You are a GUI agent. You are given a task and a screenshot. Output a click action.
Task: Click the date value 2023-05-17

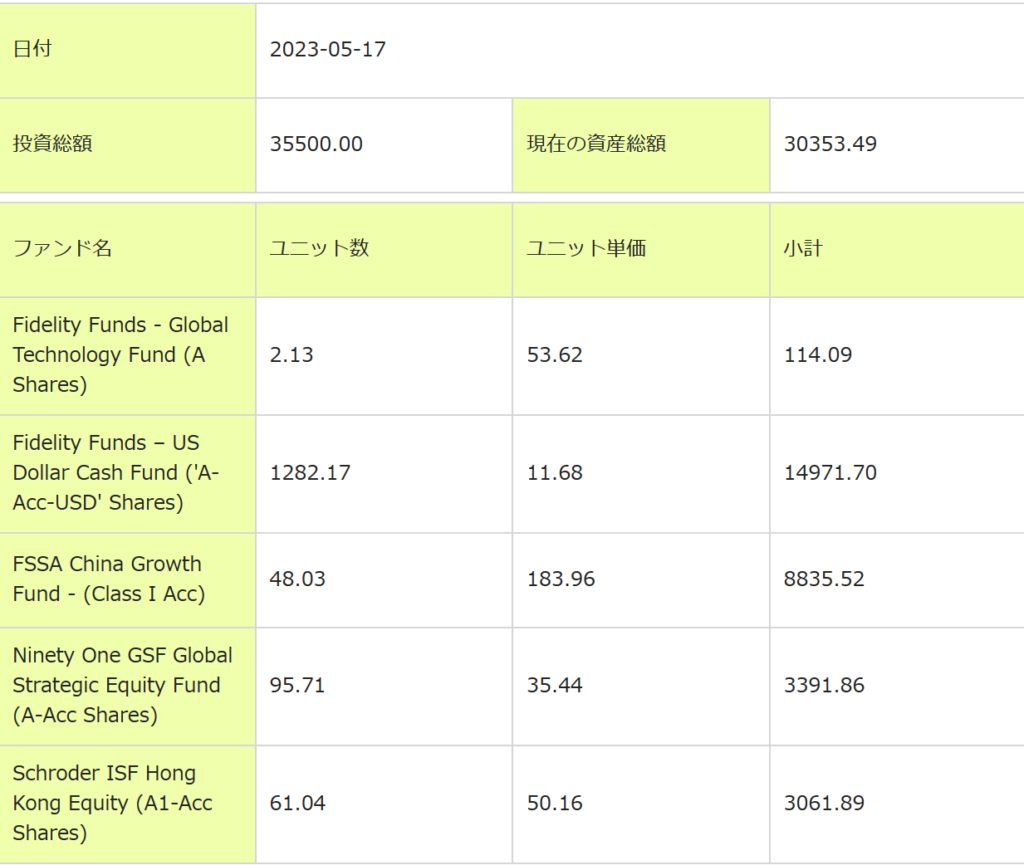point(328,50)
